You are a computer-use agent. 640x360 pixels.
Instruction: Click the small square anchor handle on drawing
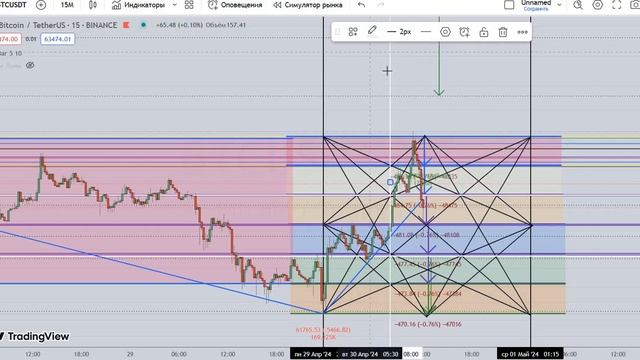[x=390, y=182]
